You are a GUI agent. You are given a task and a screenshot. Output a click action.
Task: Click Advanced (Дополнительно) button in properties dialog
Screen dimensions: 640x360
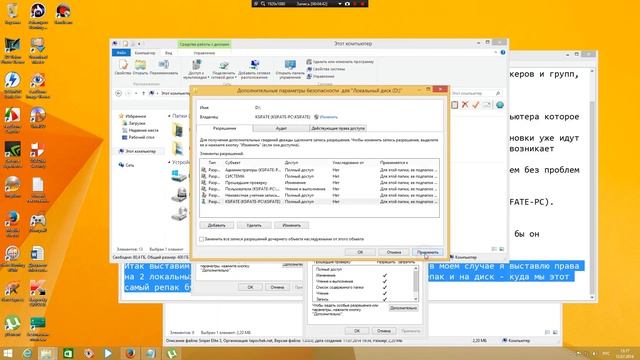point(403,308)
